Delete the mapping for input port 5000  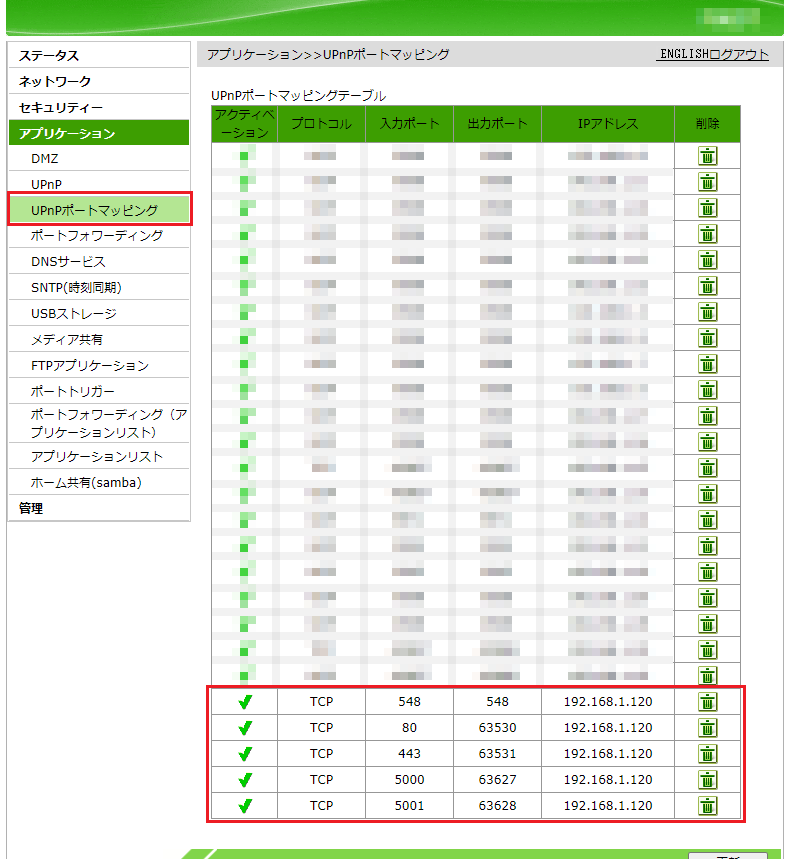pos(707,780)
